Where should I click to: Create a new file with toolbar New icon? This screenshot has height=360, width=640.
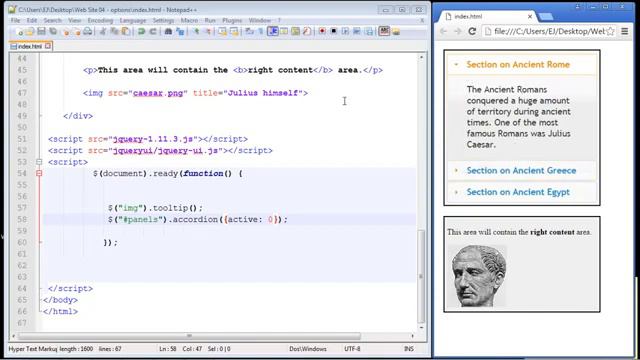pyautogui.click(x=20, y=31)
